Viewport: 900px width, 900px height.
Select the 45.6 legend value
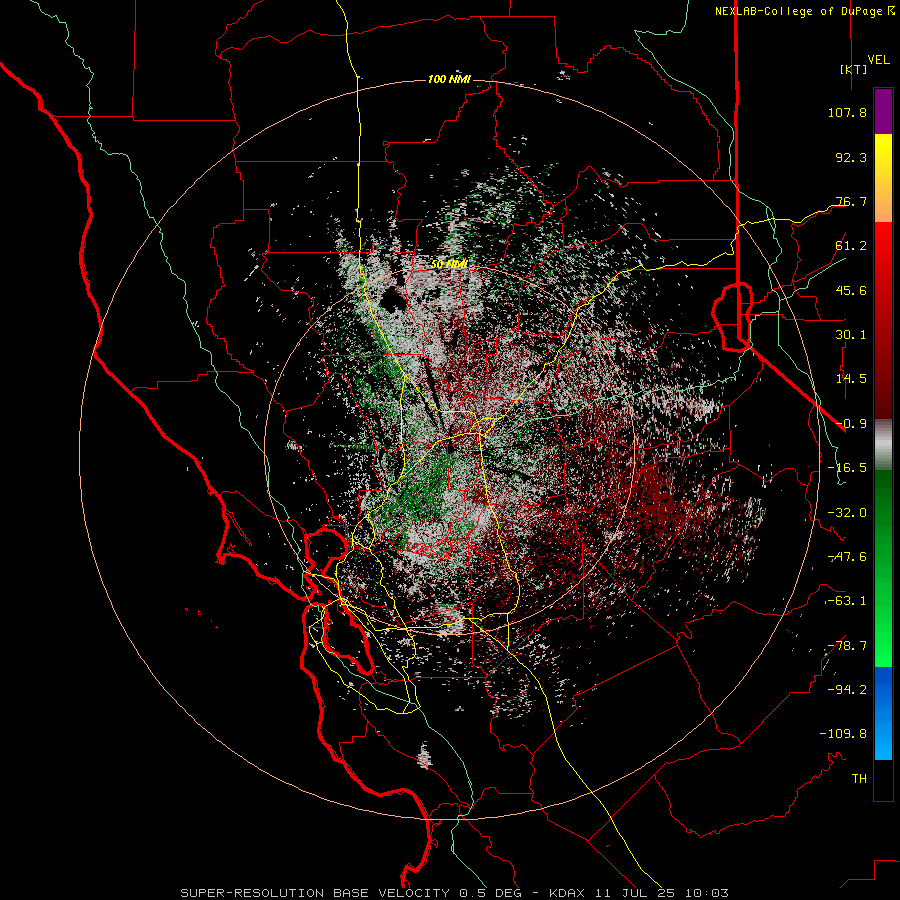tap(851, 290)
